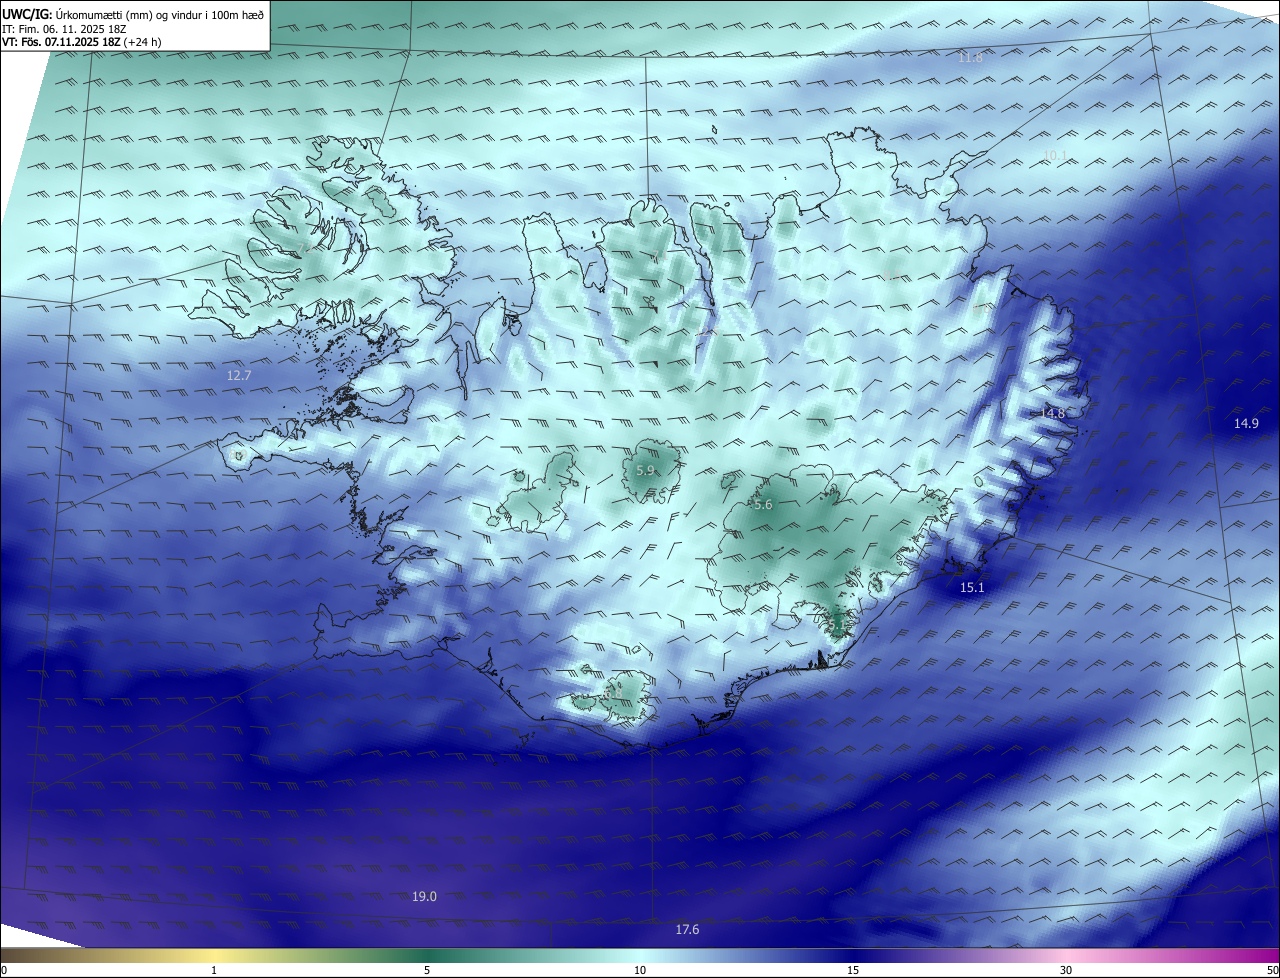1280x978 pixels.
Task: Click the colour scale tick label 30
Action: tap(1066, 971)
